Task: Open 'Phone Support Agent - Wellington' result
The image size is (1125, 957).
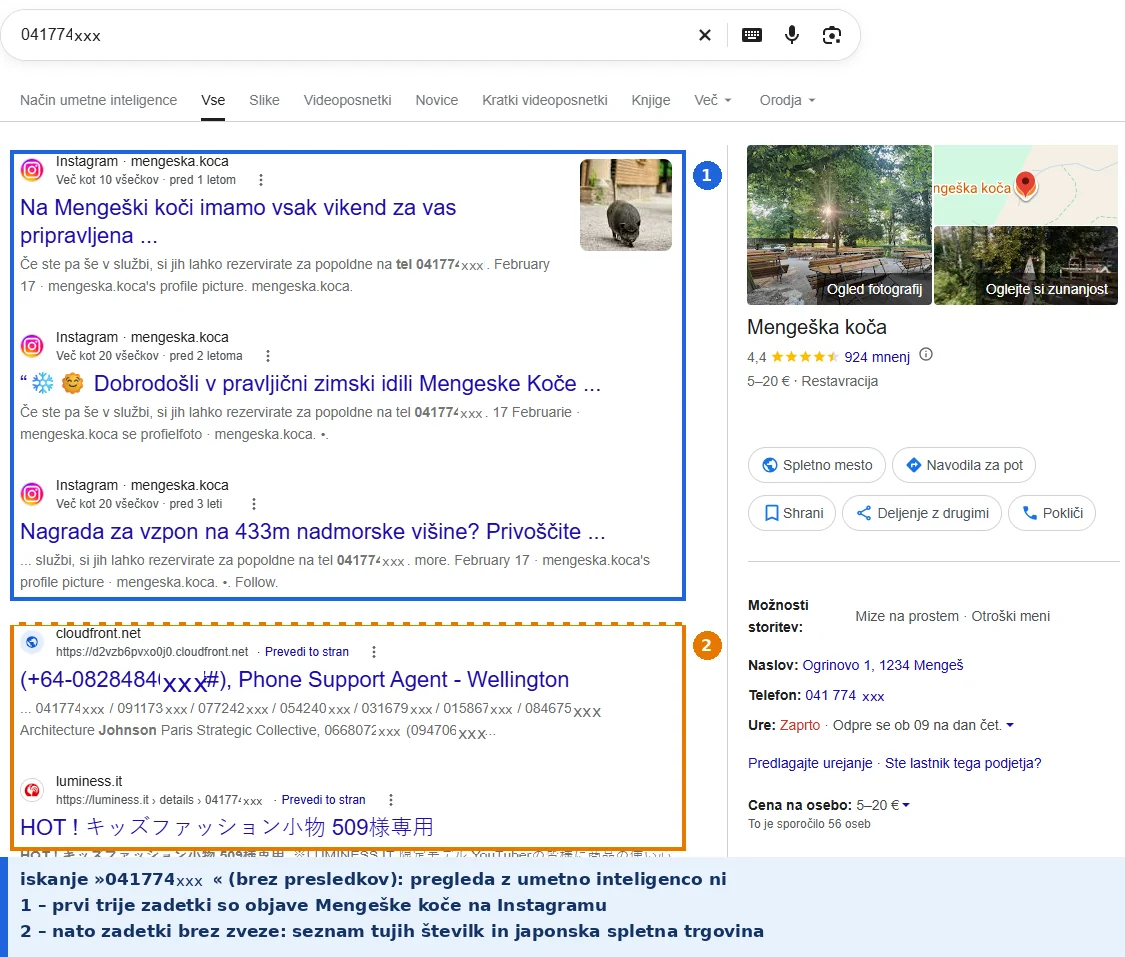Action: [x=294, y=679]
